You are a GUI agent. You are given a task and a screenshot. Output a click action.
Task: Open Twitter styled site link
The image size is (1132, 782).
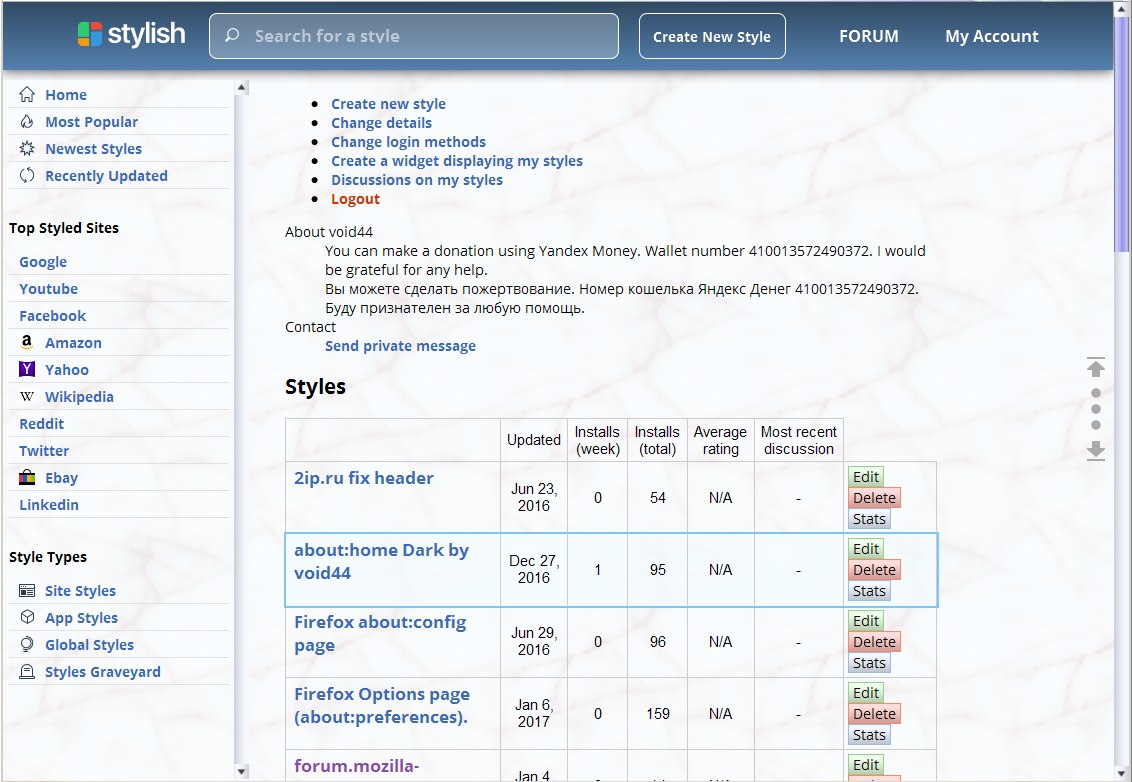point(43,451)
